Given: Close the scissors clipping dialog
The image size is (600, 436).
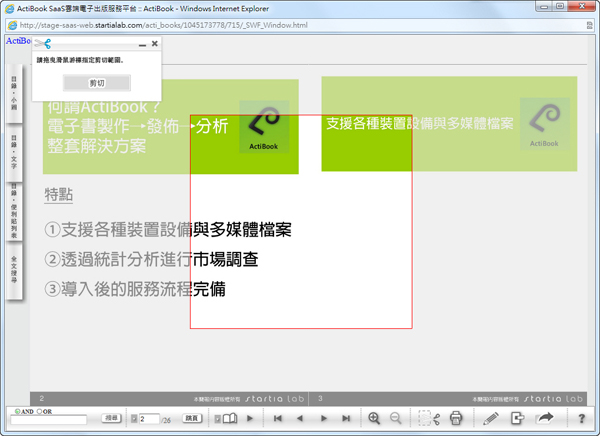Looking at the screenshot, I should pos(155,44).
